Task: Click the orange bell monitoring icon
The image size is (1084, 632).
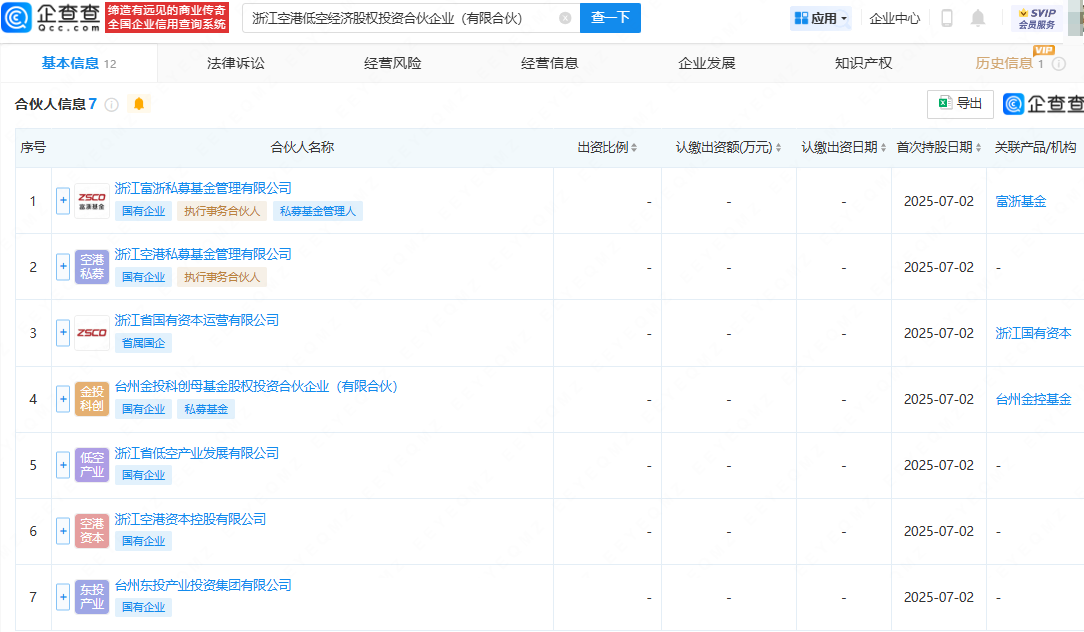Action: pos(139,104)
